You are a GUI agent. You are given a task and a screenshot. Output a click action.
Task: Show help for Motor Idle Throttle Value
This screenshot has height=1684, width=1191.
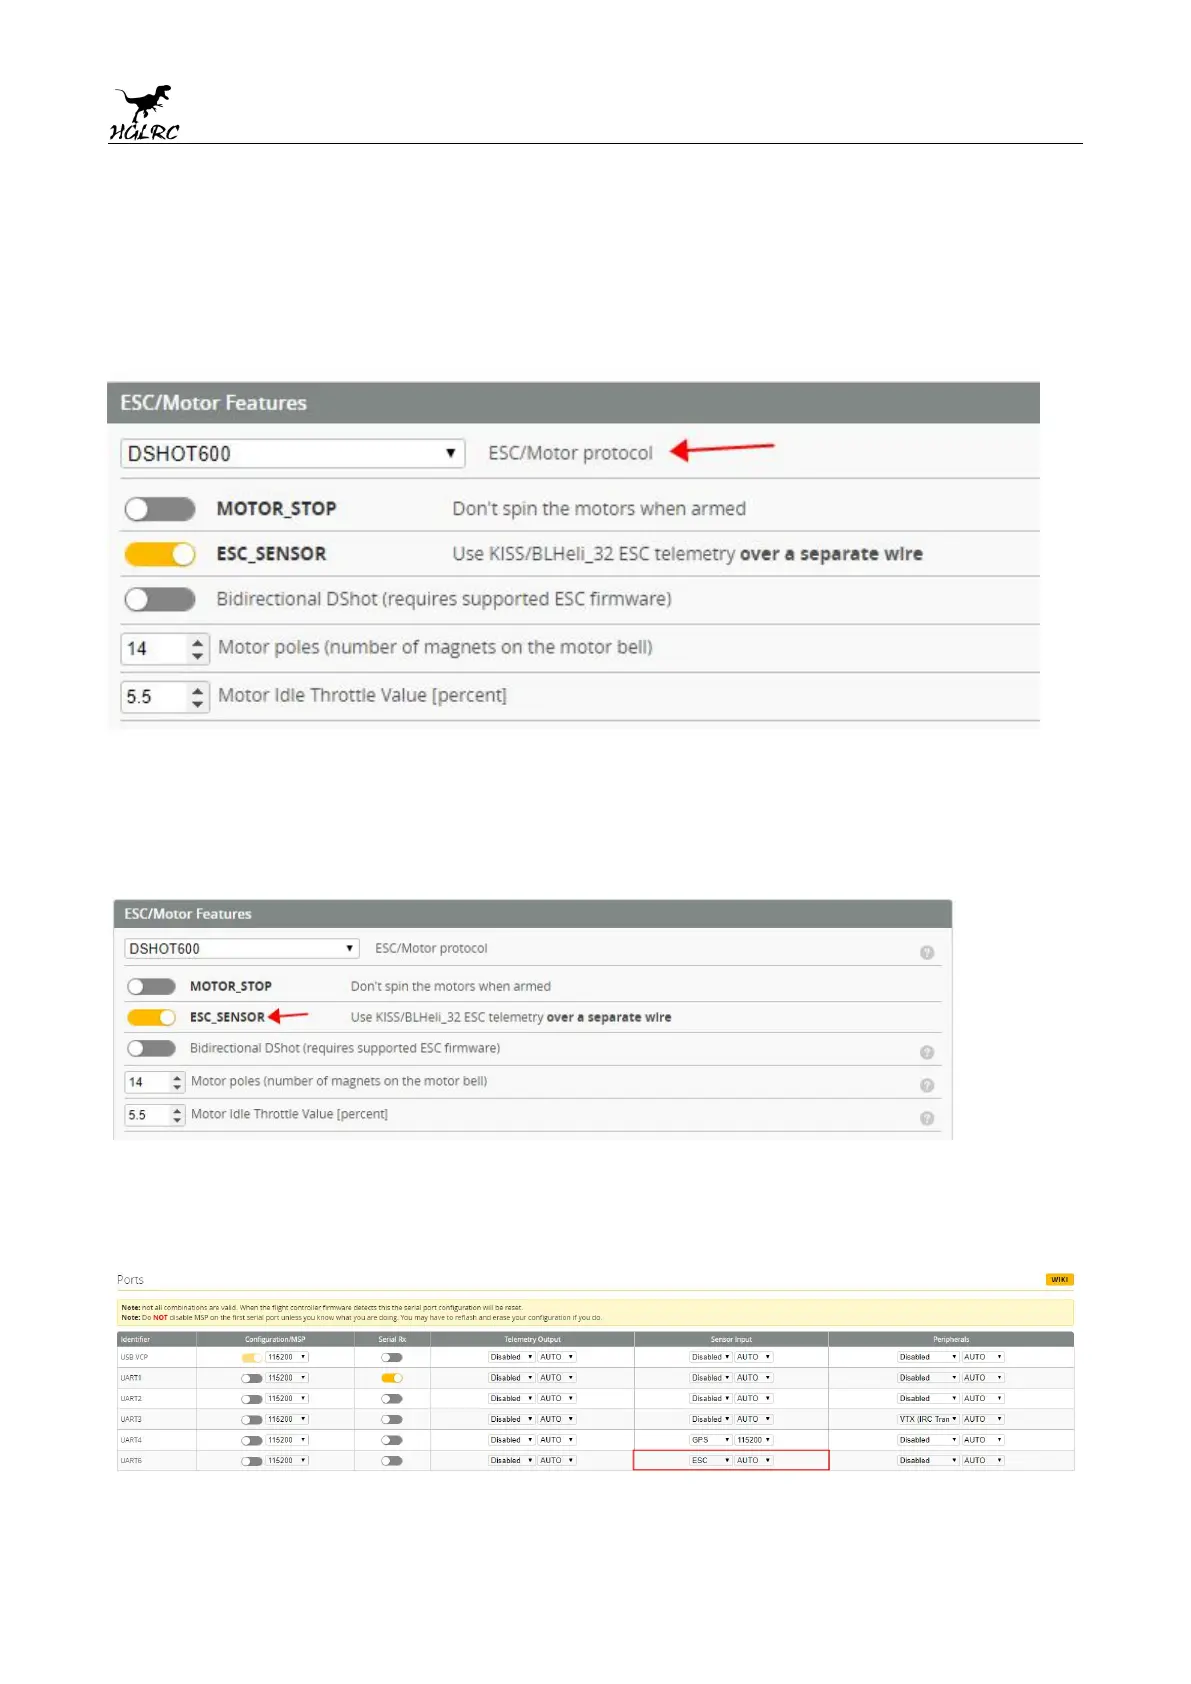point(927,1118)
